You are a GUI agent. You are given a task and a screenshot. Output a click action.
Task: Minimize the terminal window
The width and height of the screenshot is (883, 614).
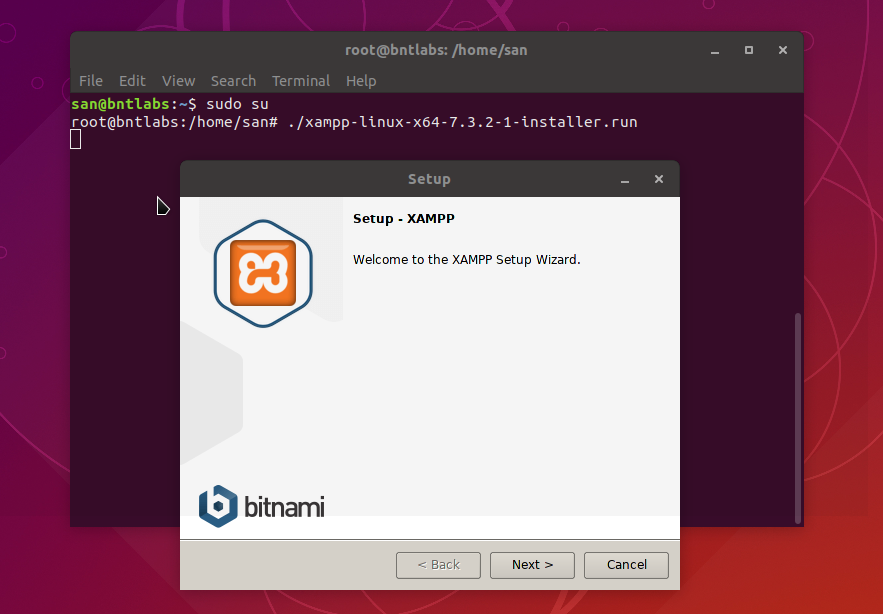click(x=715, y=51)
